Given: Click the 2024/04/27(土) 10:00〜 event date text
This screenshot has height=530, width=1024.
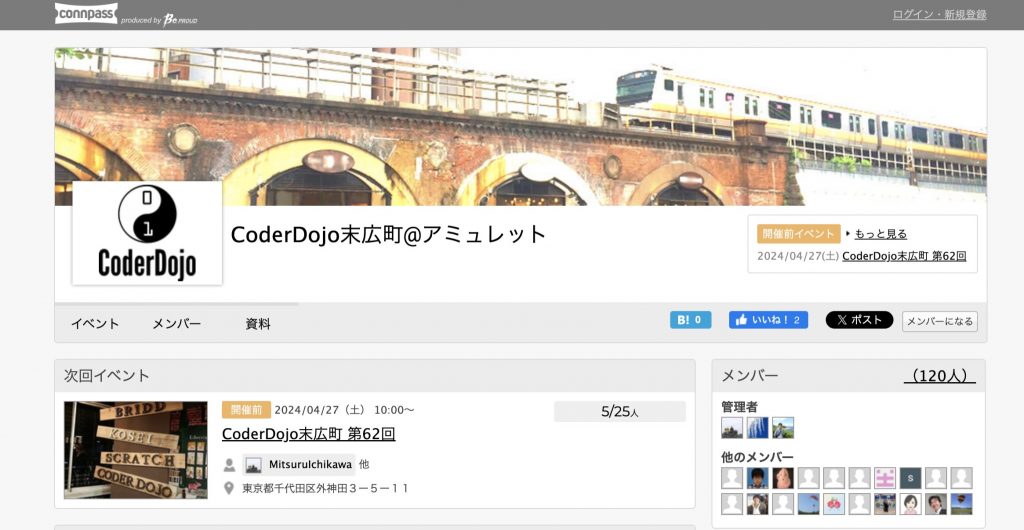Looking at the screenshot, I should pos(344,410).
